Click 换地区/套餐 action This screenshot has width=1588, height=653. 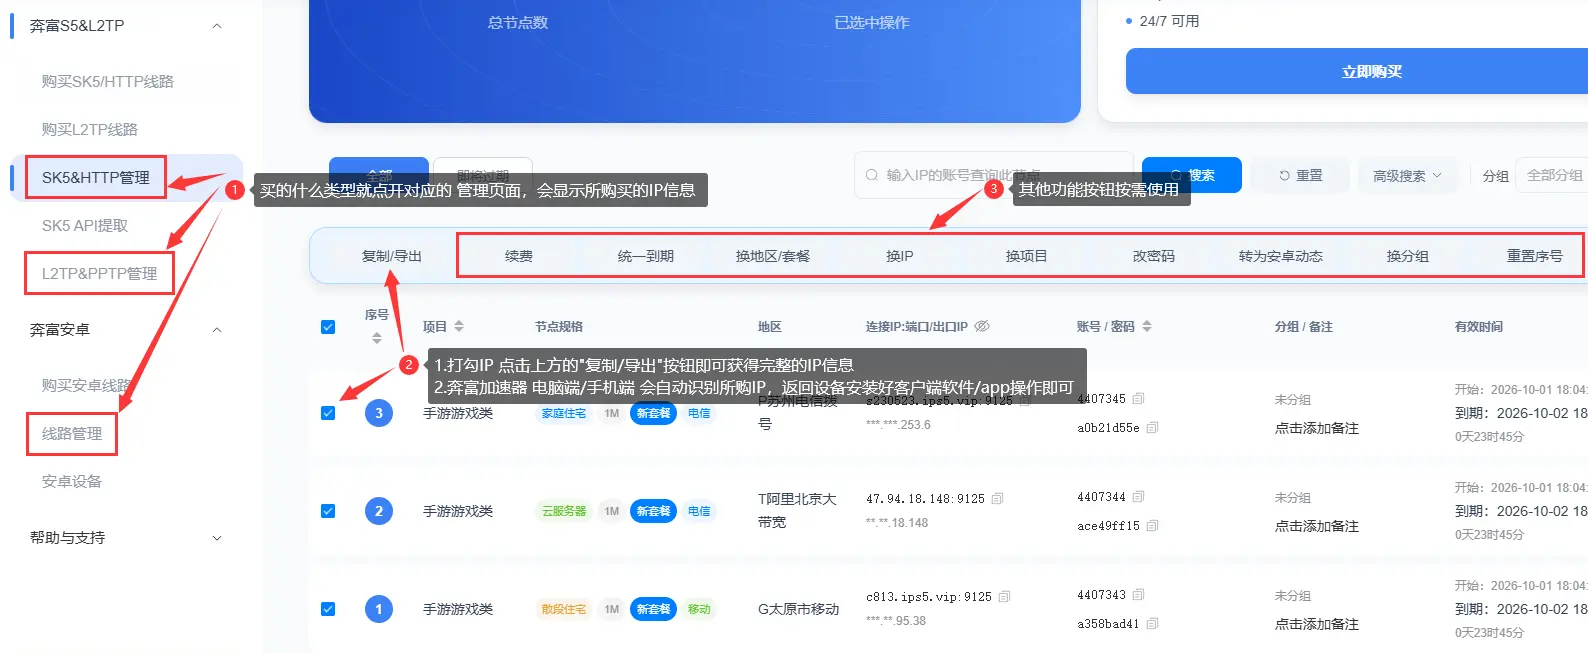pyautogui.click(x=773, y=256)
